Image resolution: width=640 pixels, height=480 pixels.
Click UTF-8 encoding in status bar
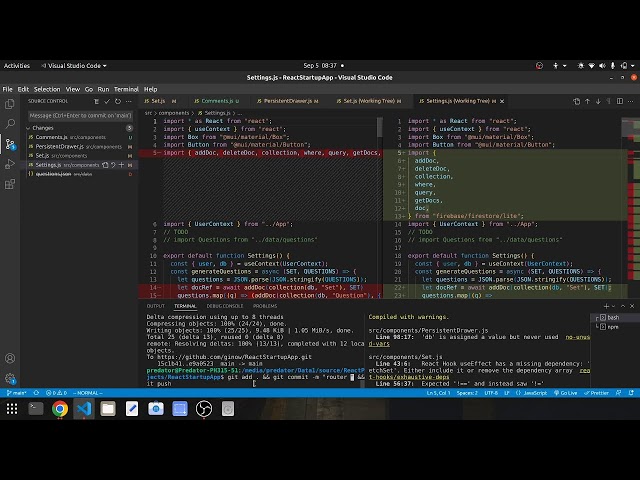(491, 393)
